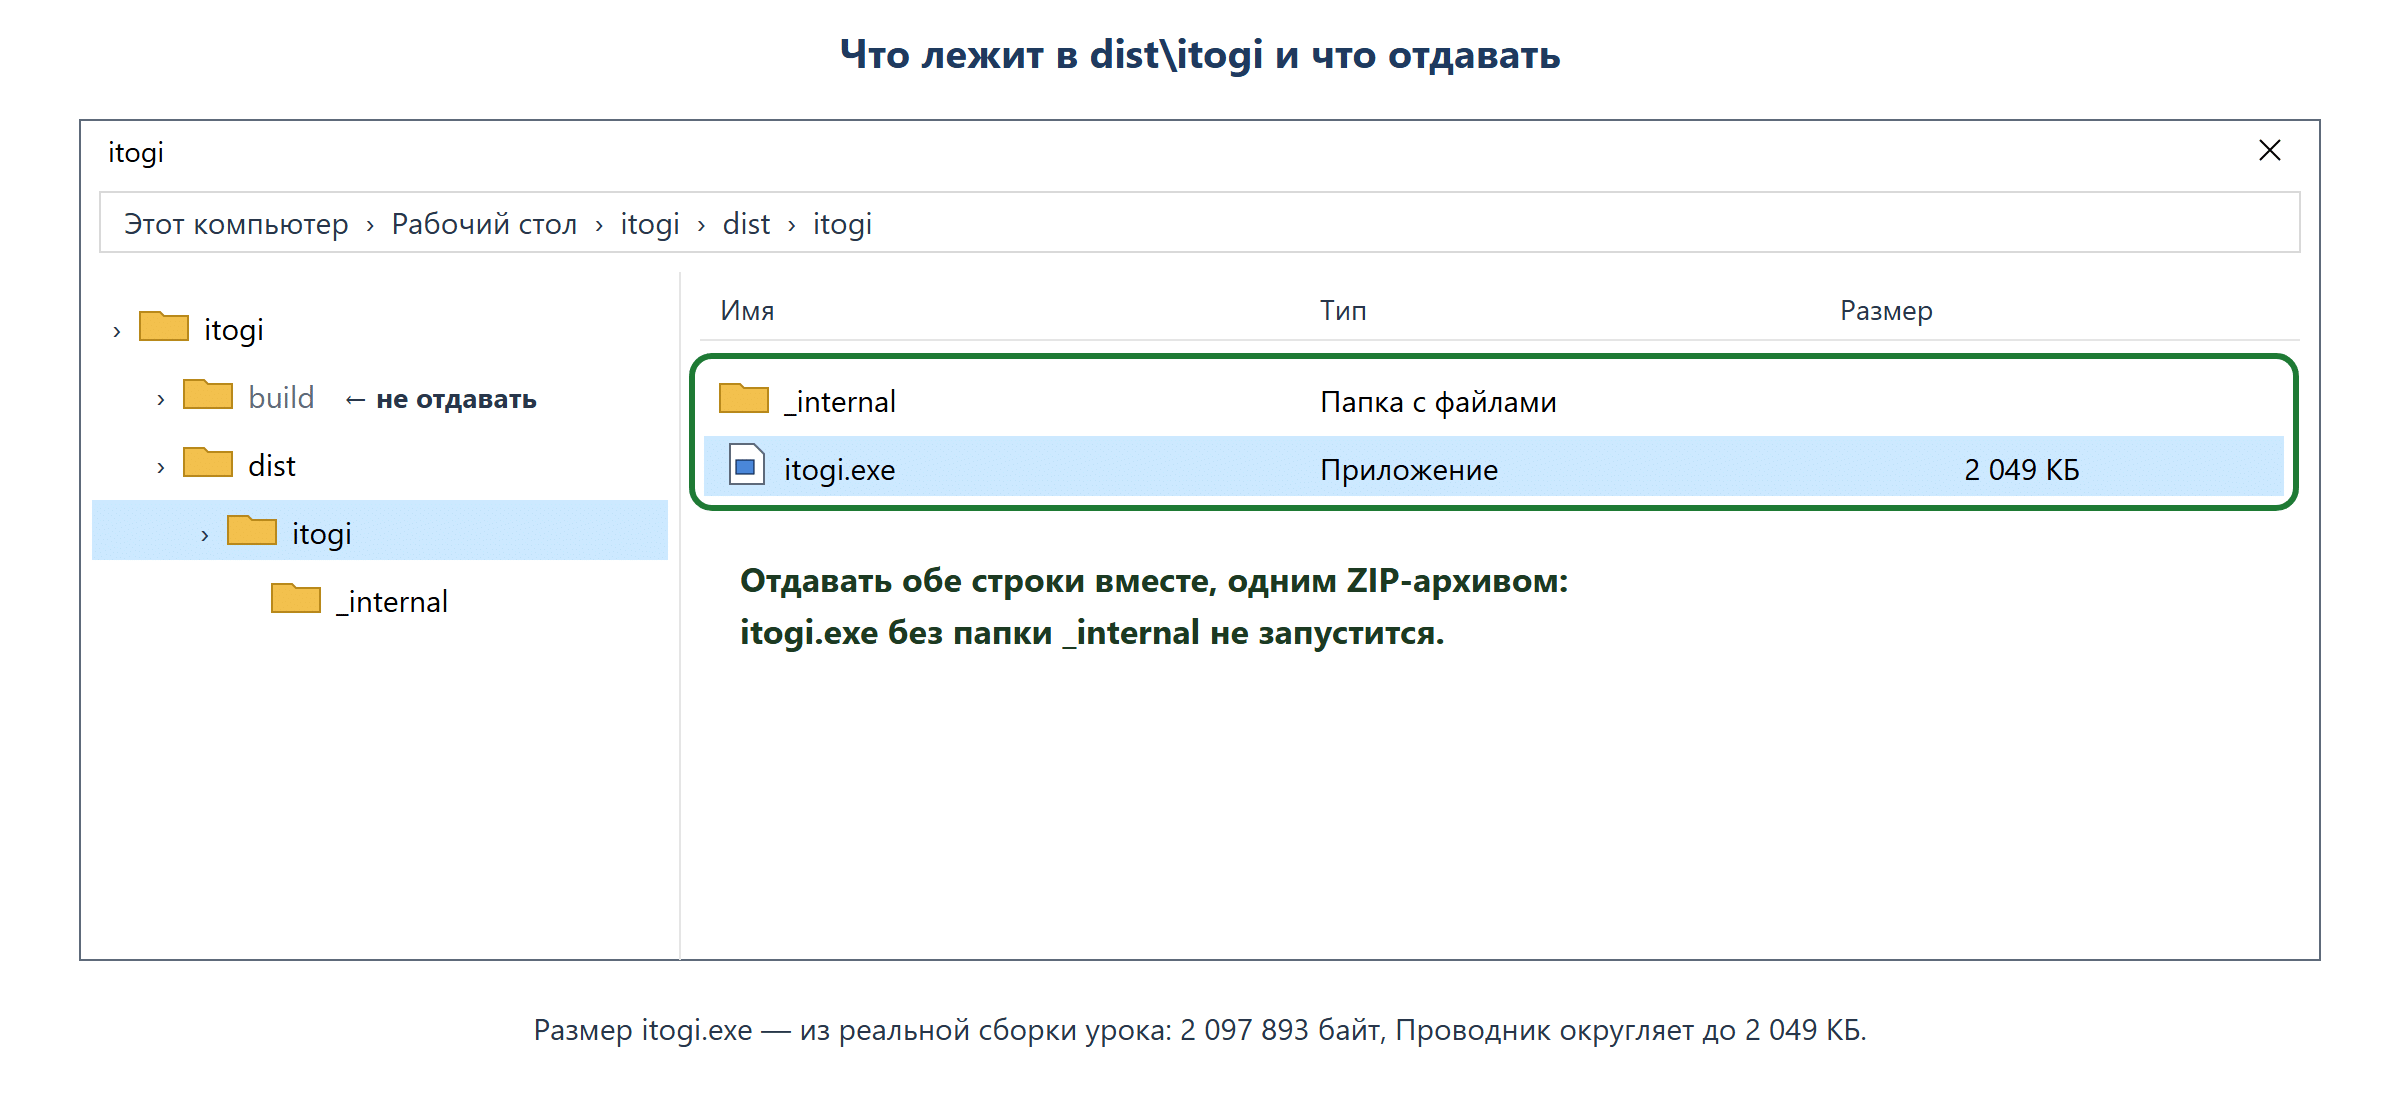2400x1120 pixels.
Task: Expand the build folder chevron
Action: pyautogui.click(x=161, y=399)
